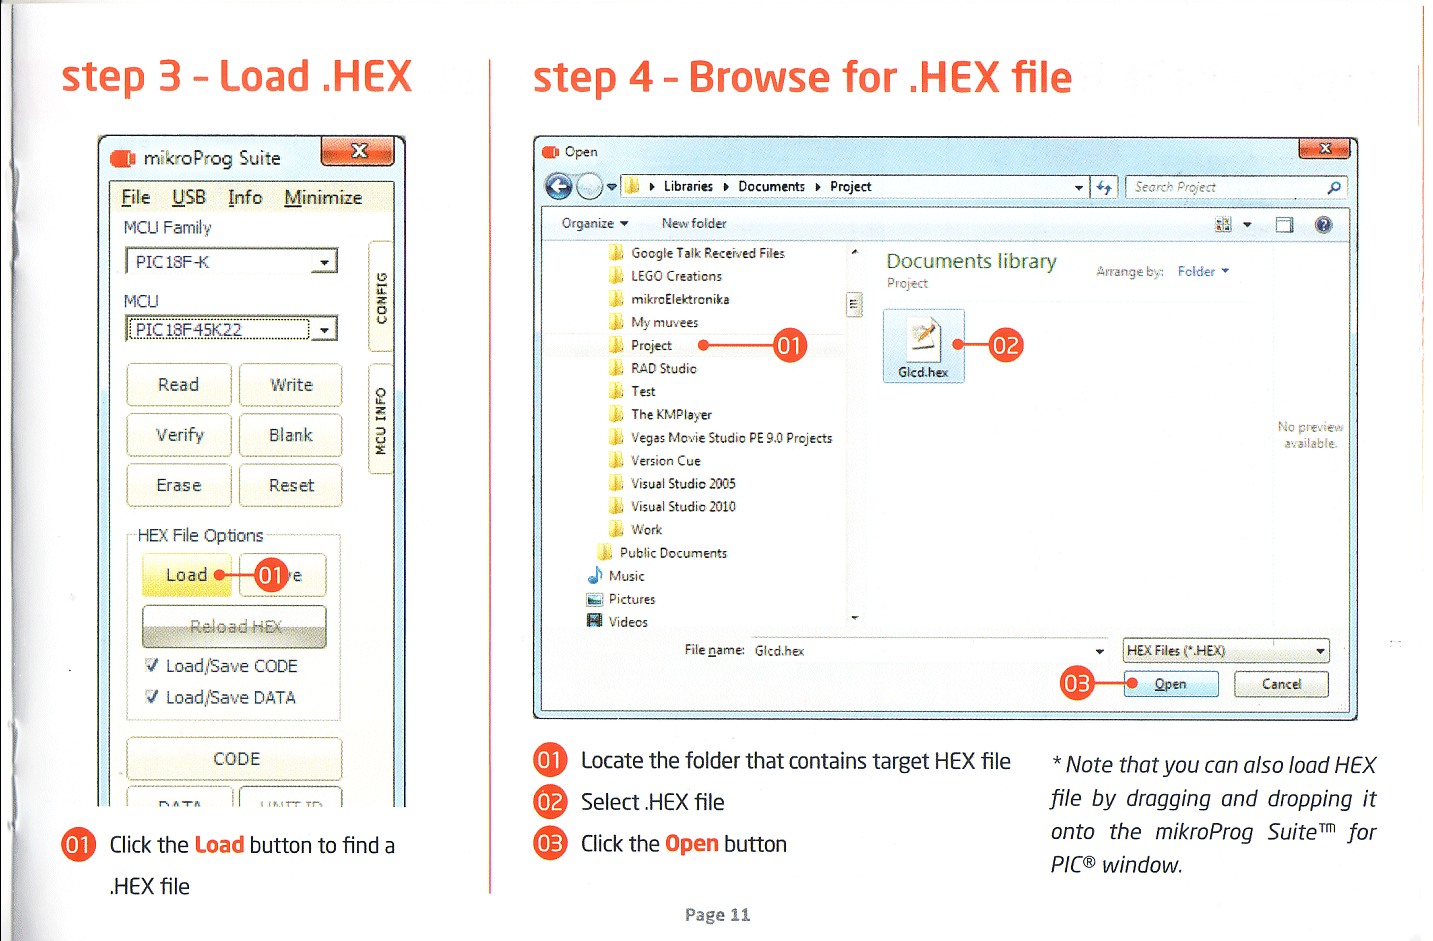
Task: Open the Arrange by Folder dropdown
Action: click(x=1203, y=271)
